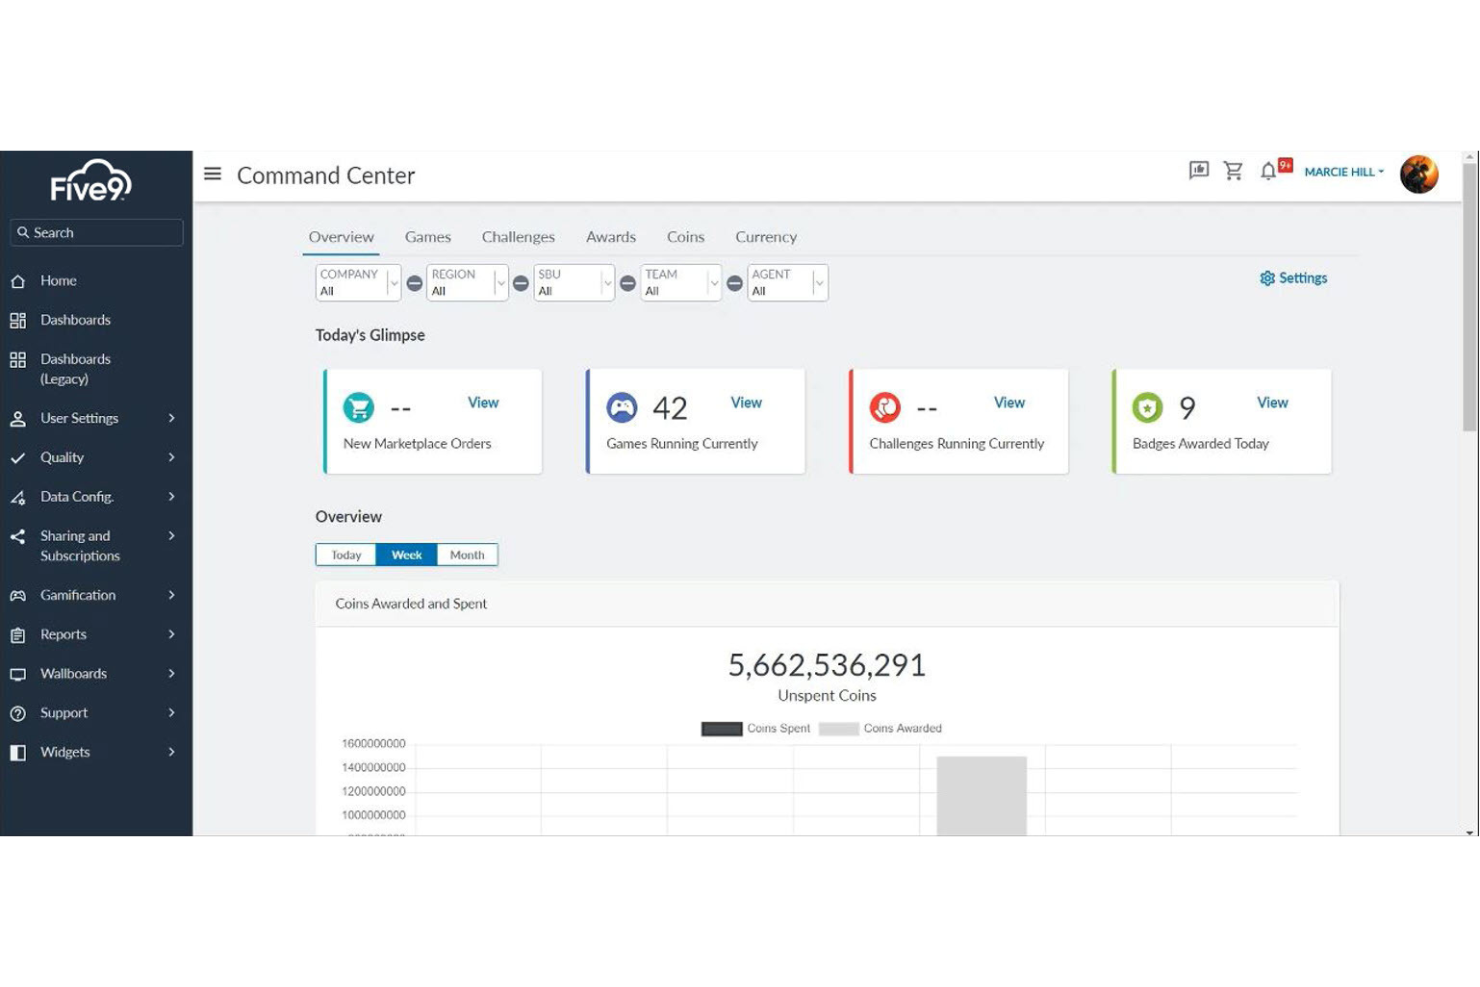Image resolution: width=1480 pixels, height=987 pixels.
Task: Switch the Overview chart to Month view
Action: (x=466, y=554)
